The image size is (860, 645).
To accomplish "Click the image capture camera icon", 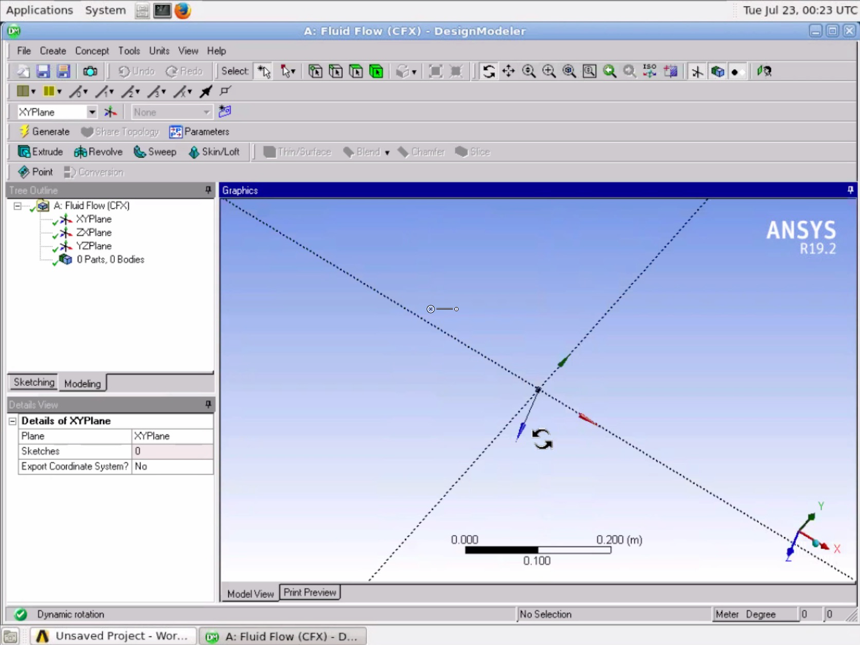I will point(90,72).
